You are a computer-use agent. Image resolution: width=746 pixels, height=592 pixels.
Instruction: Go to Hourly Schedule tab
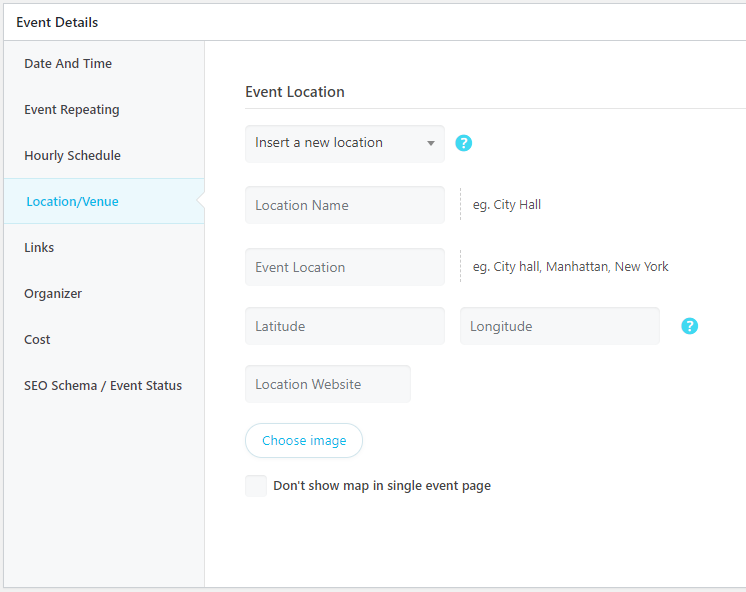(72, 156)
